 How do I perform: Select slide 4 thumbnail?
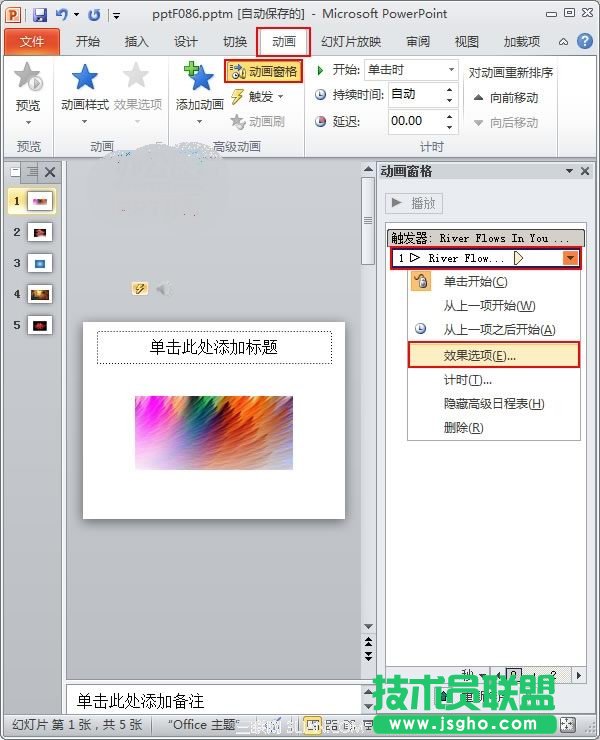40,294
